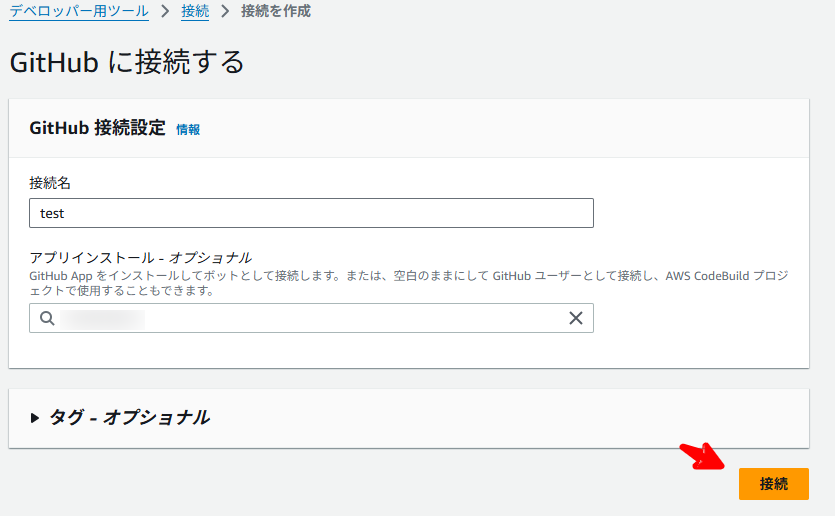The height and width of the screenshot is (516, 835).
Task: Click the red arrow pointing at 接続
Action: click(x=702, y=456)
